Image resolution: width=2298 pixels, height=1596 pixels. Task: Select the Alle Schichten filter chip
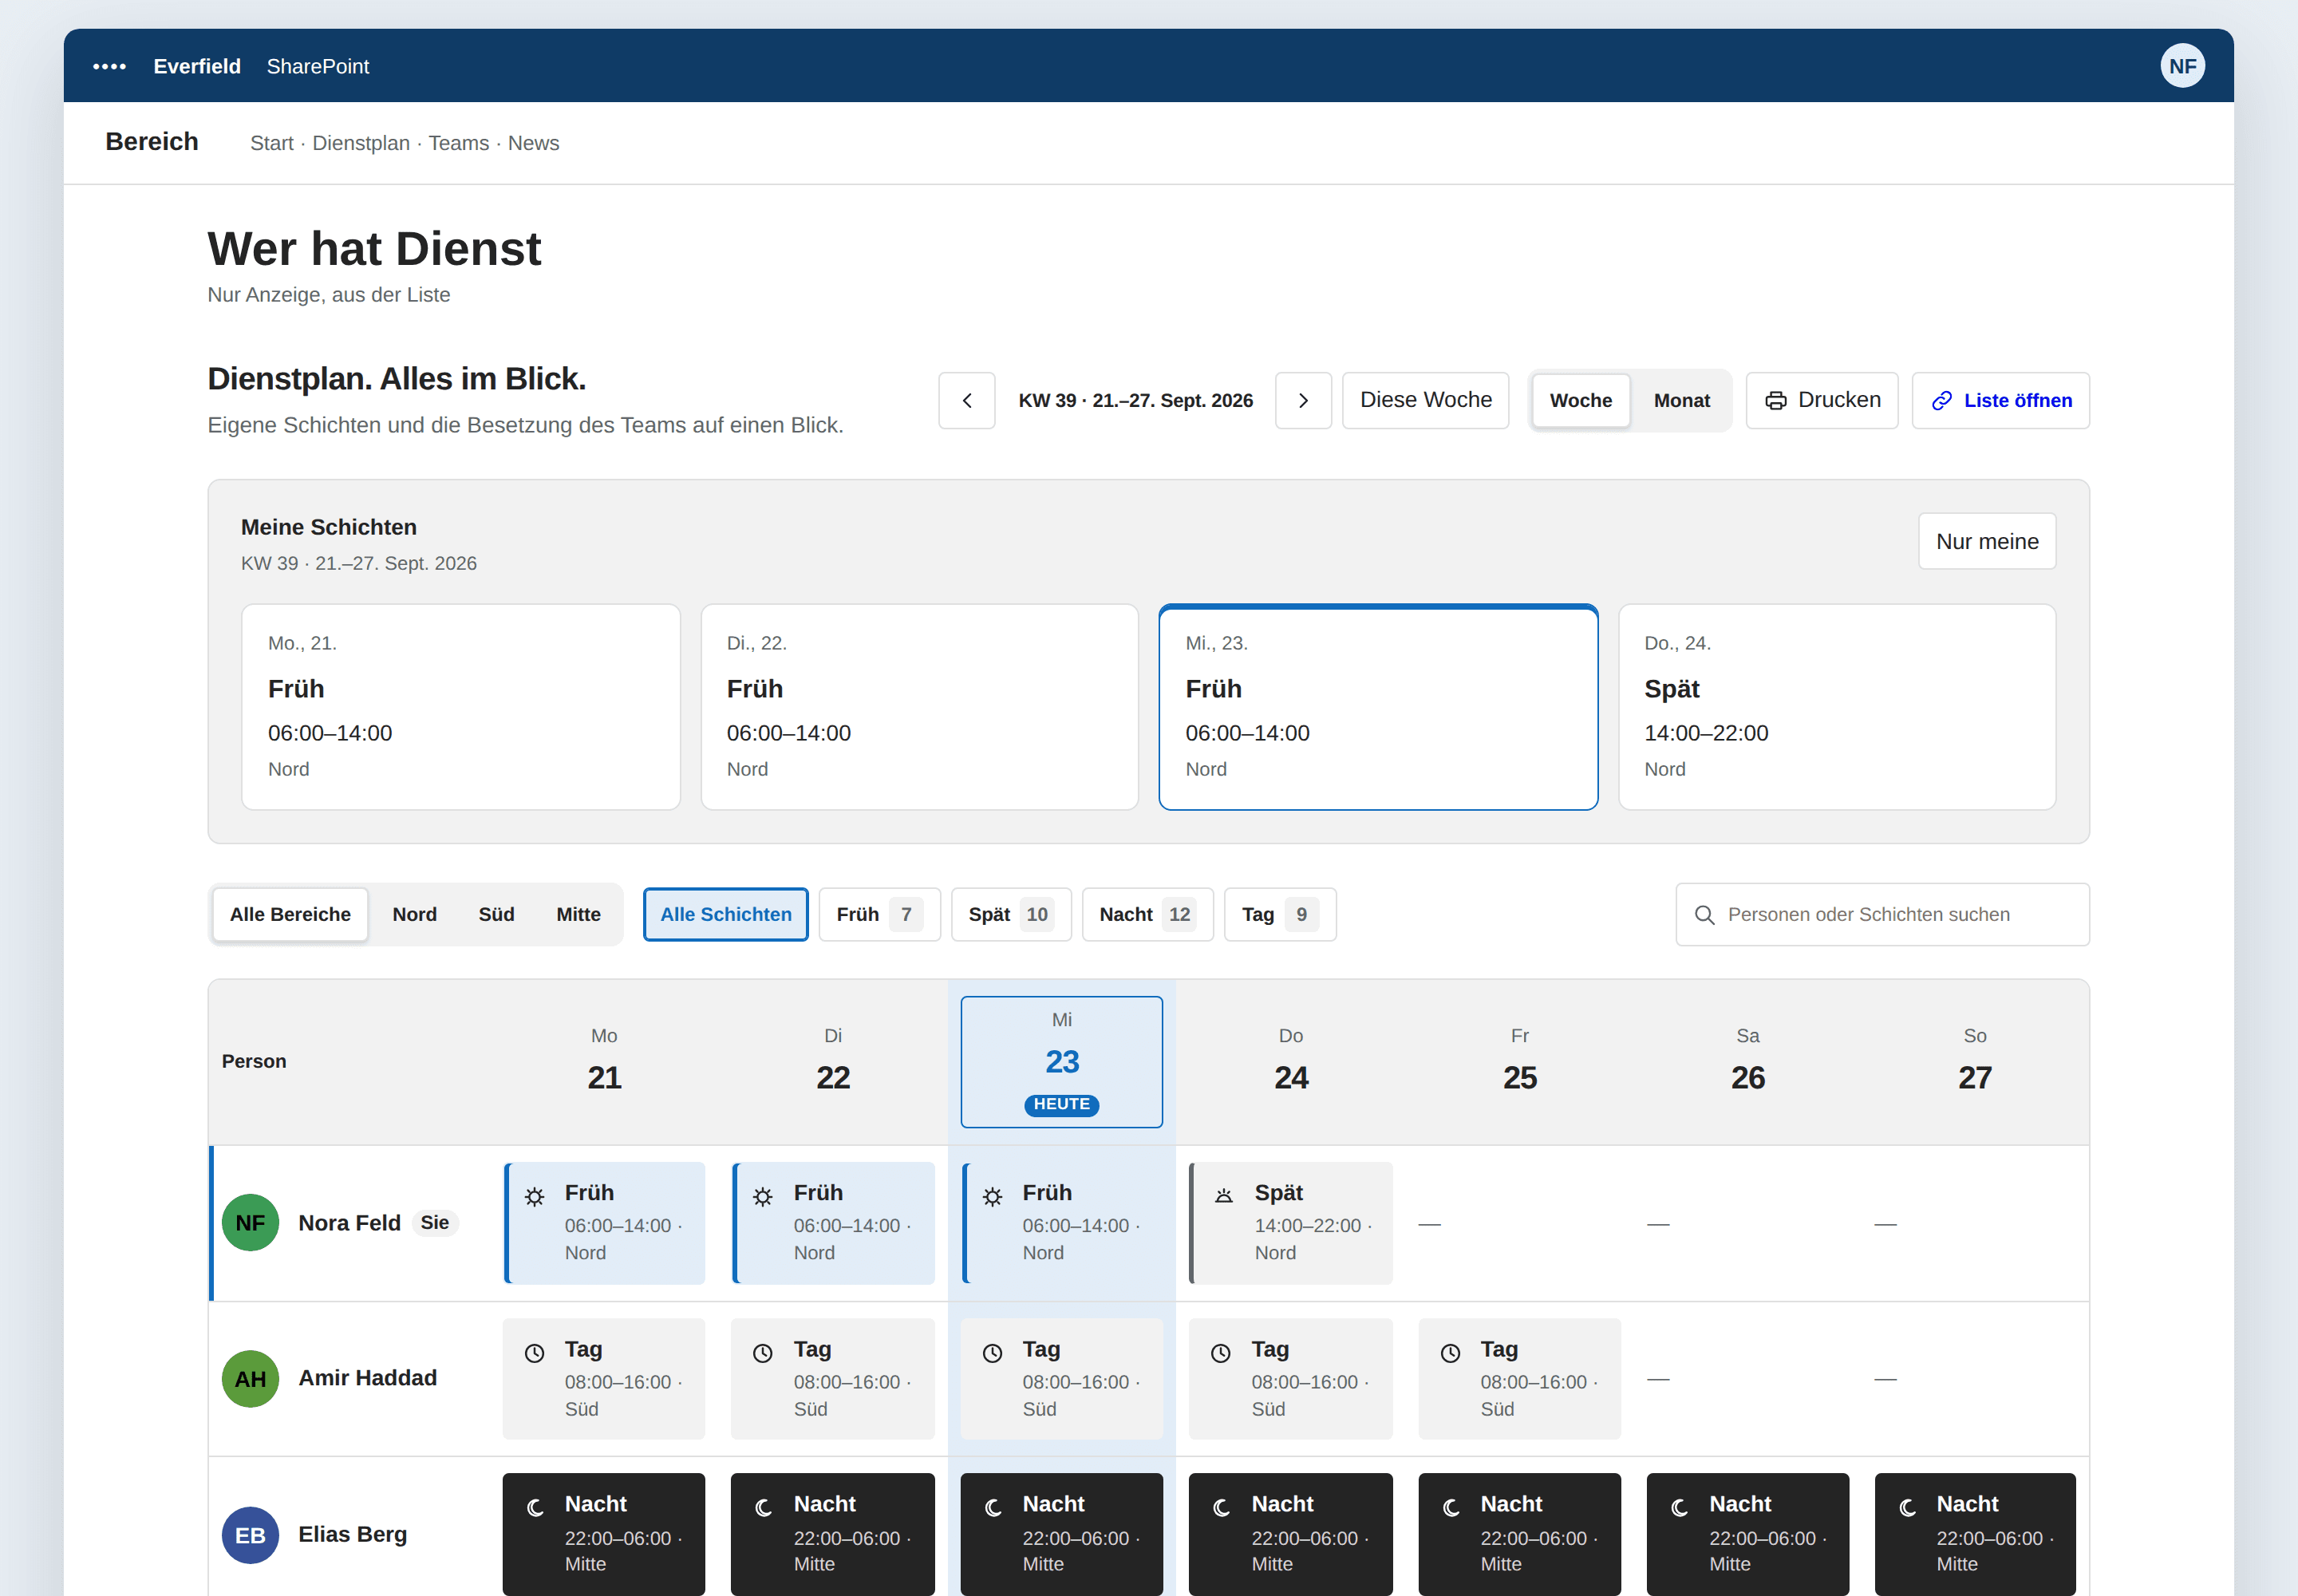click(725, 914)
